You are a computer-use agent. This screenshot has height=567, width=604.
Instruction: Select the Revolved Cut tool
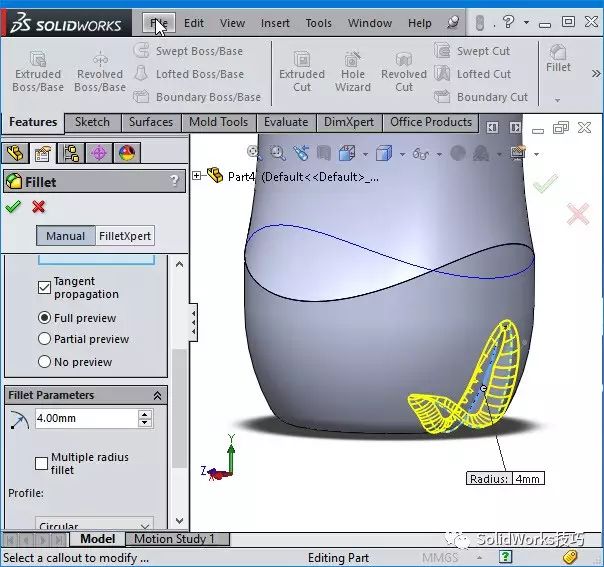[404, 72]
